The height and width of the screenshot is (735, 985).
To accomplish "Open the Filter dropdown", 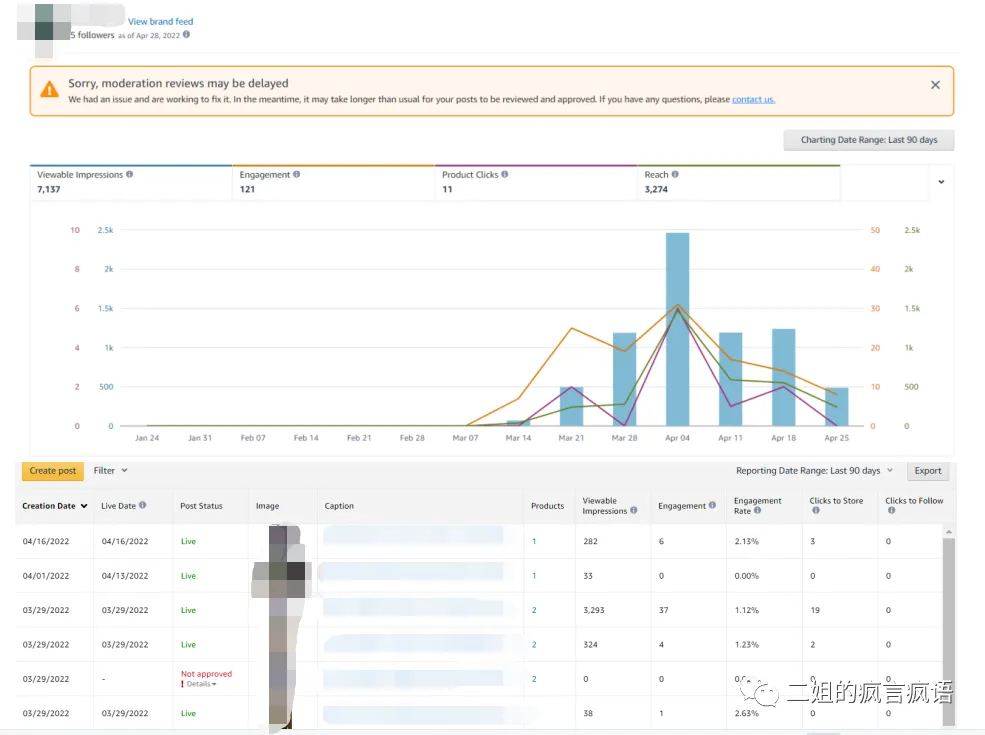I will click(111, 471).
